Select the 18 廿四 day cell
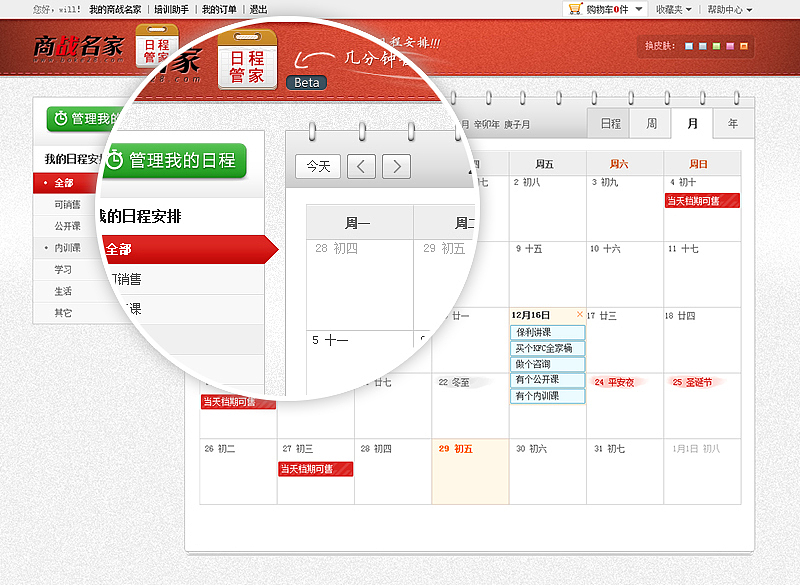Screen dimensions: 800x585 702,340
